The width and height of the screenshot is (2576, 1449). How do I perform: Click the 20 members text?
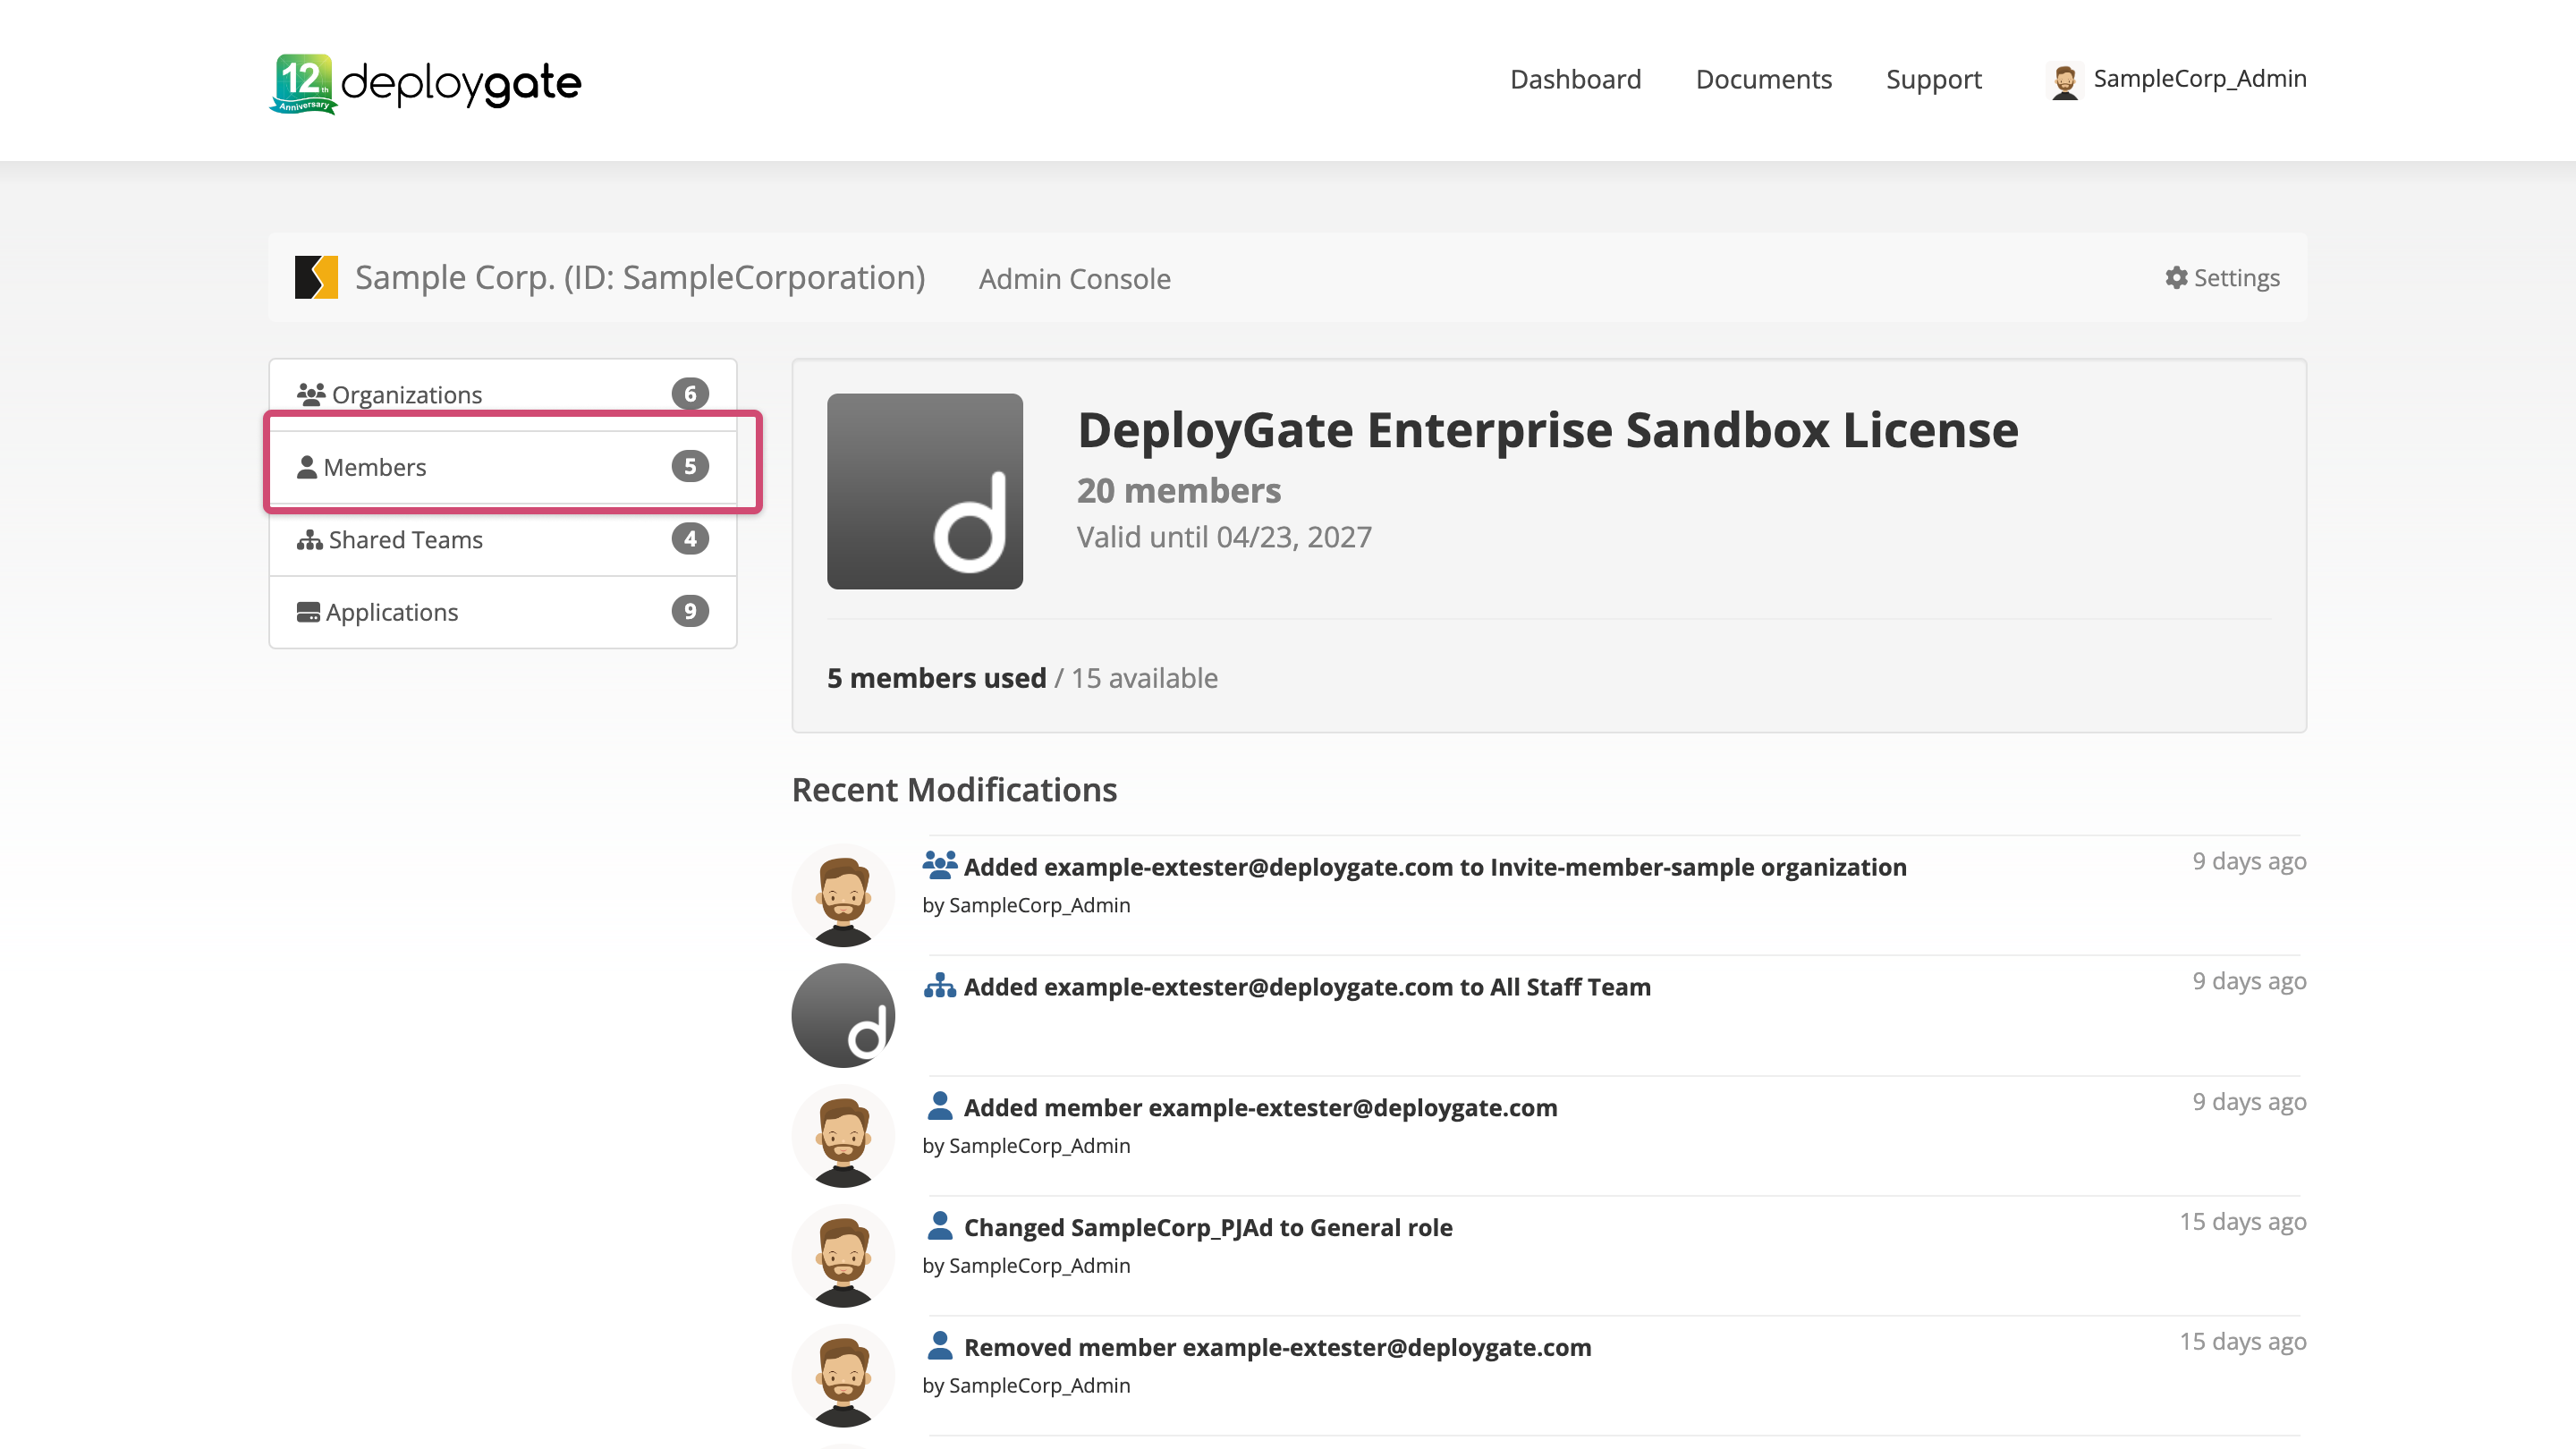1178,490
